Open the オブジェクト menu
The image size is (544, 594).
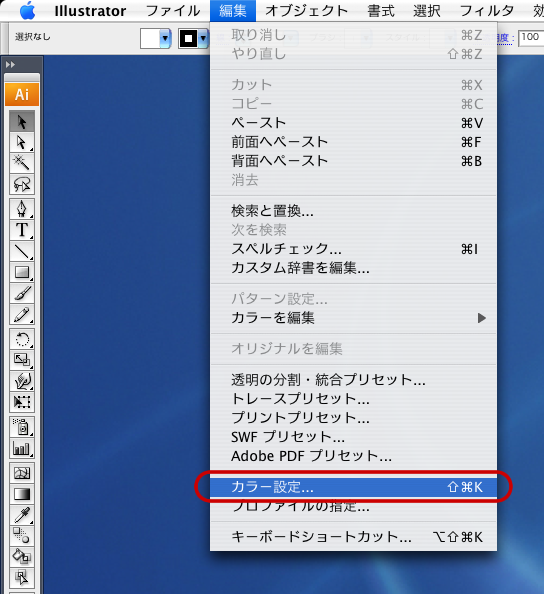(306, 11)
